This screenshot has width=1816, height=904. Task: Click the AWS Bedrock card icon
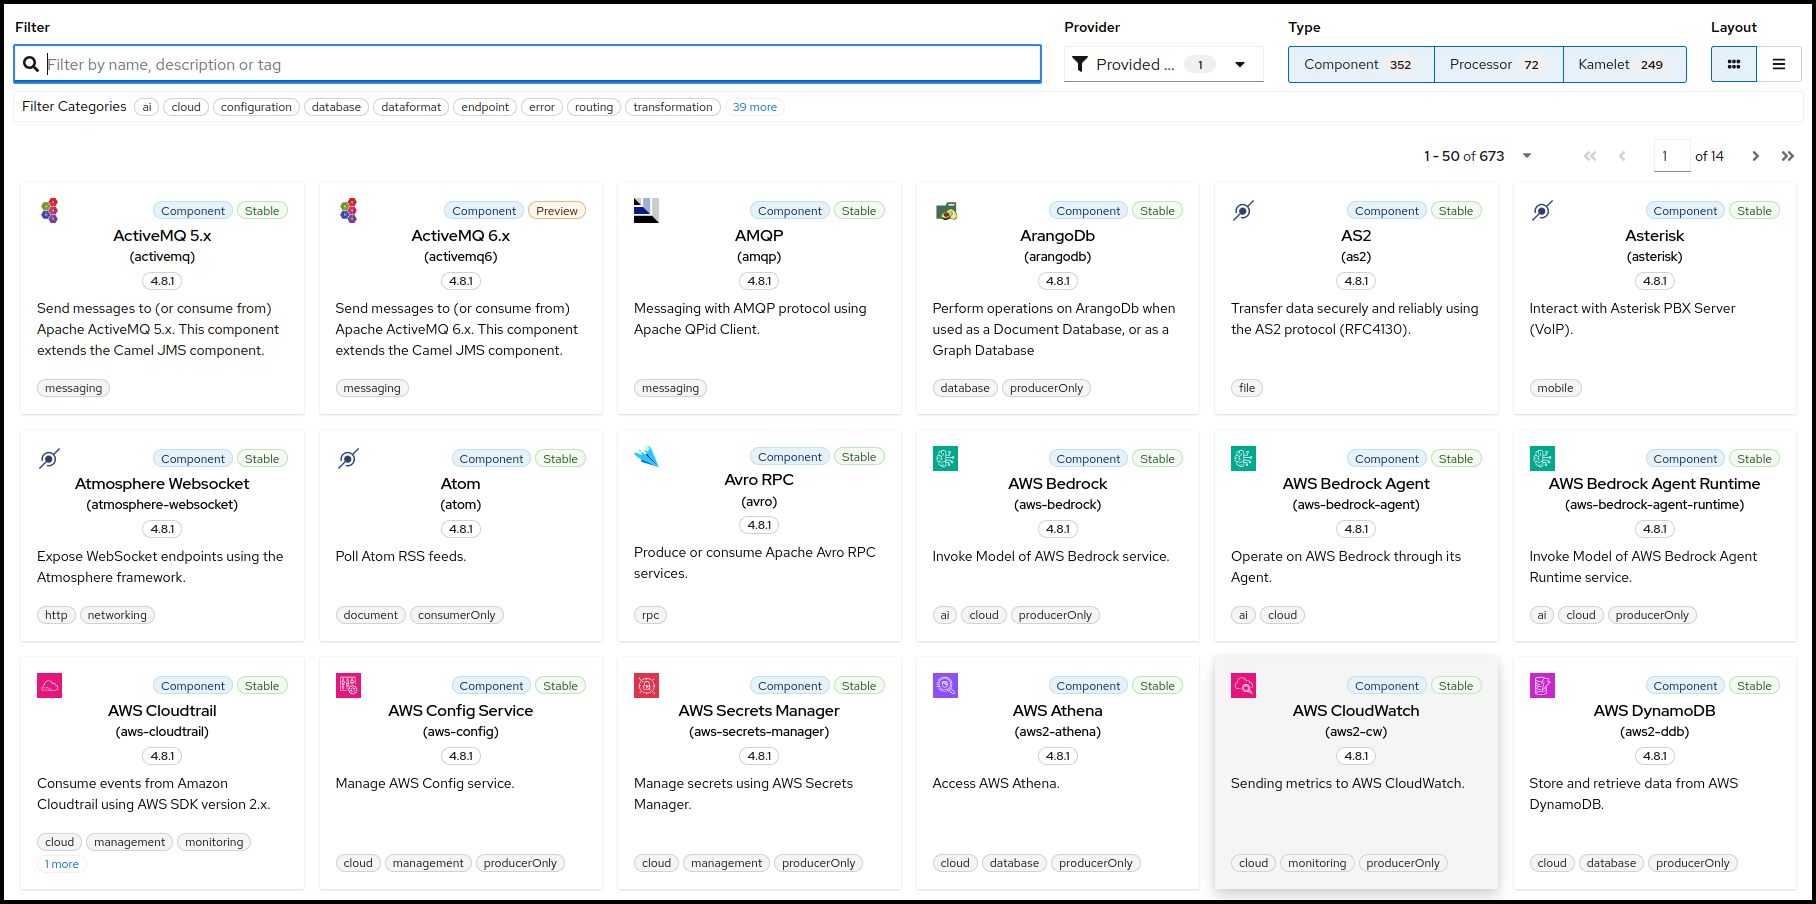pyautogui.click(x=944, y=458)
